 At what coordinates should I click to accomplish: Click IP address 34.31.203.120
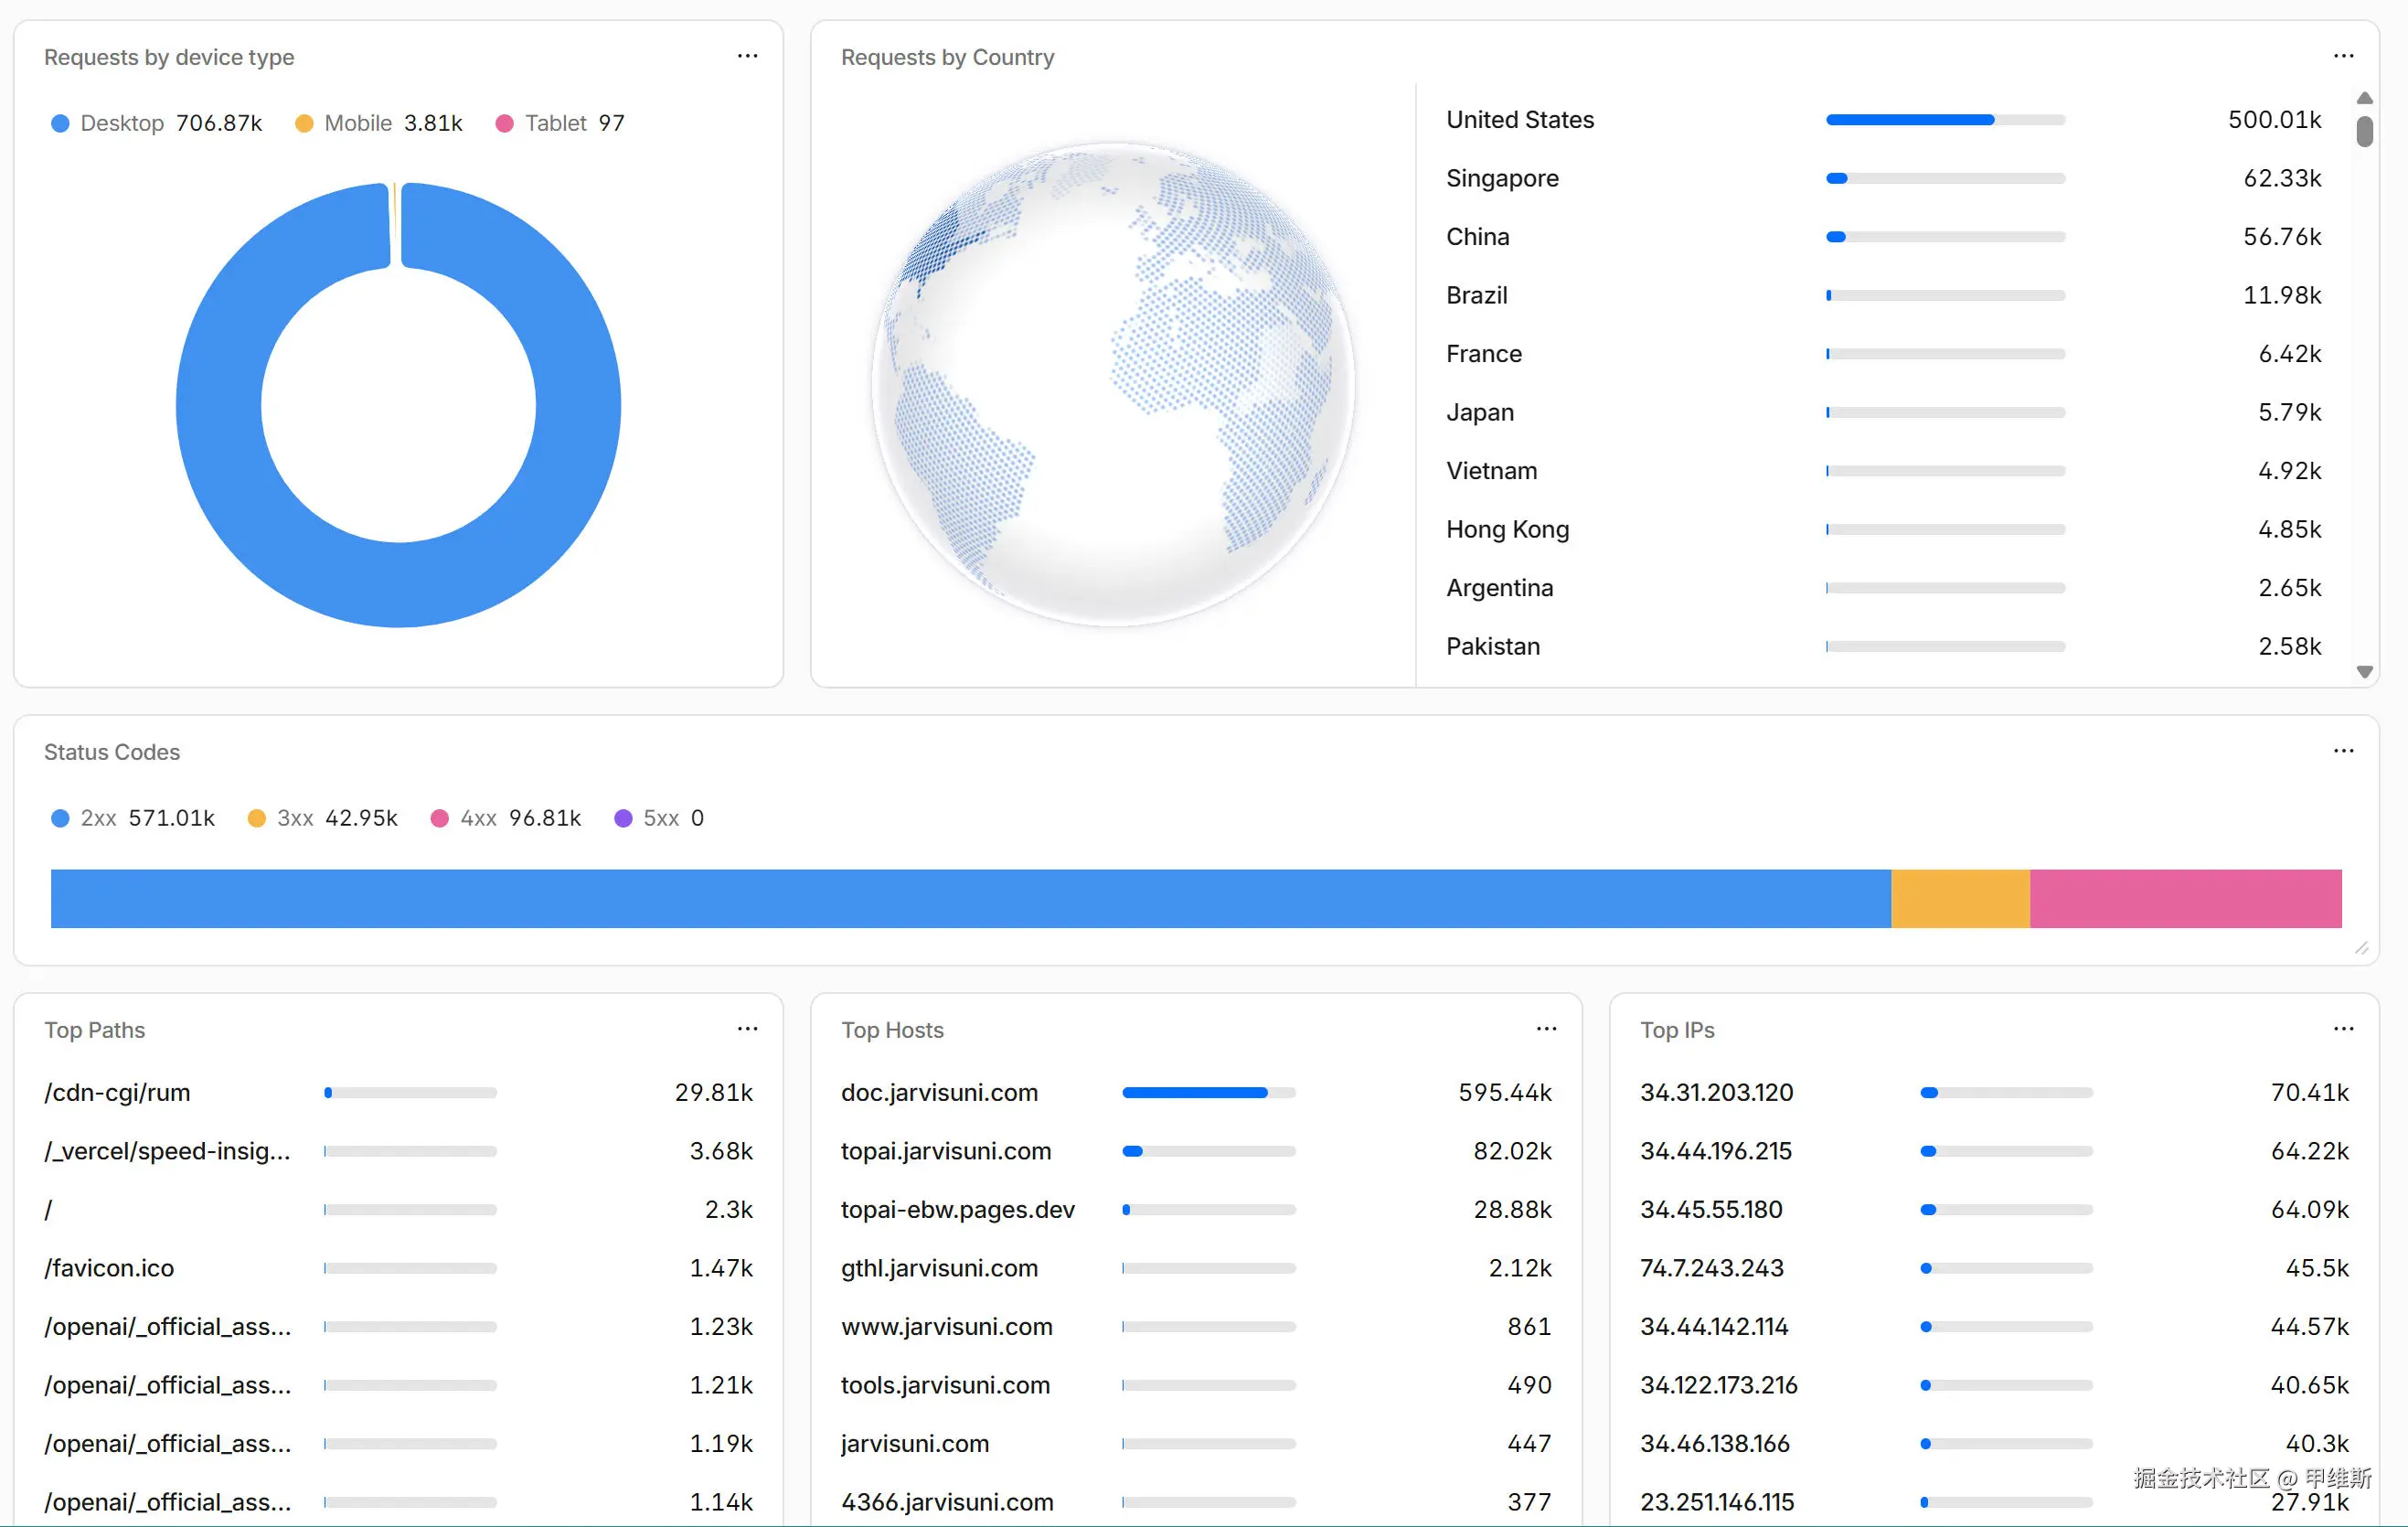coord(1716,1092)
